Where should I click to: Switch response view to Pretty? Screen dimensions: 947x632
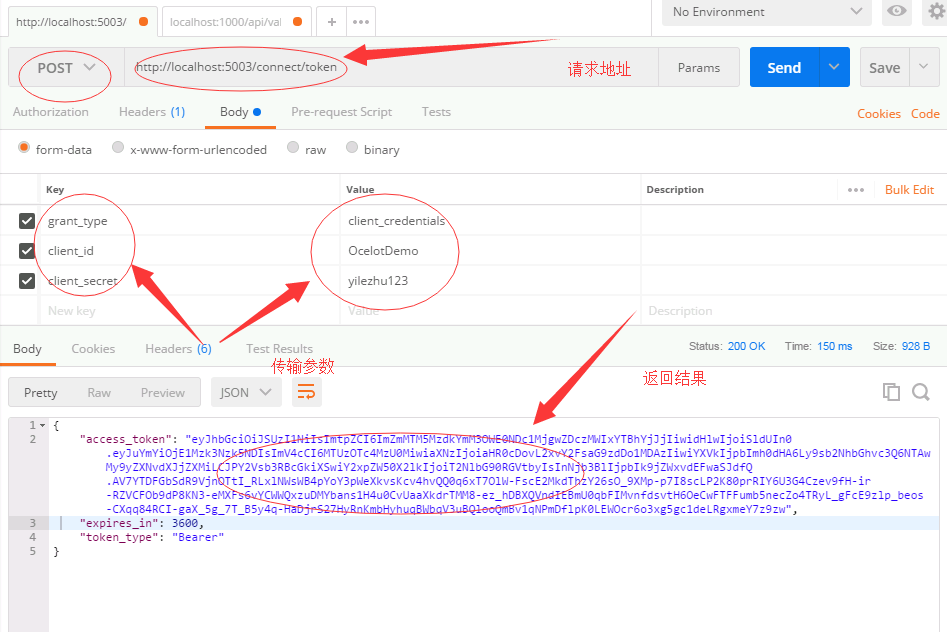coord(40,393)
